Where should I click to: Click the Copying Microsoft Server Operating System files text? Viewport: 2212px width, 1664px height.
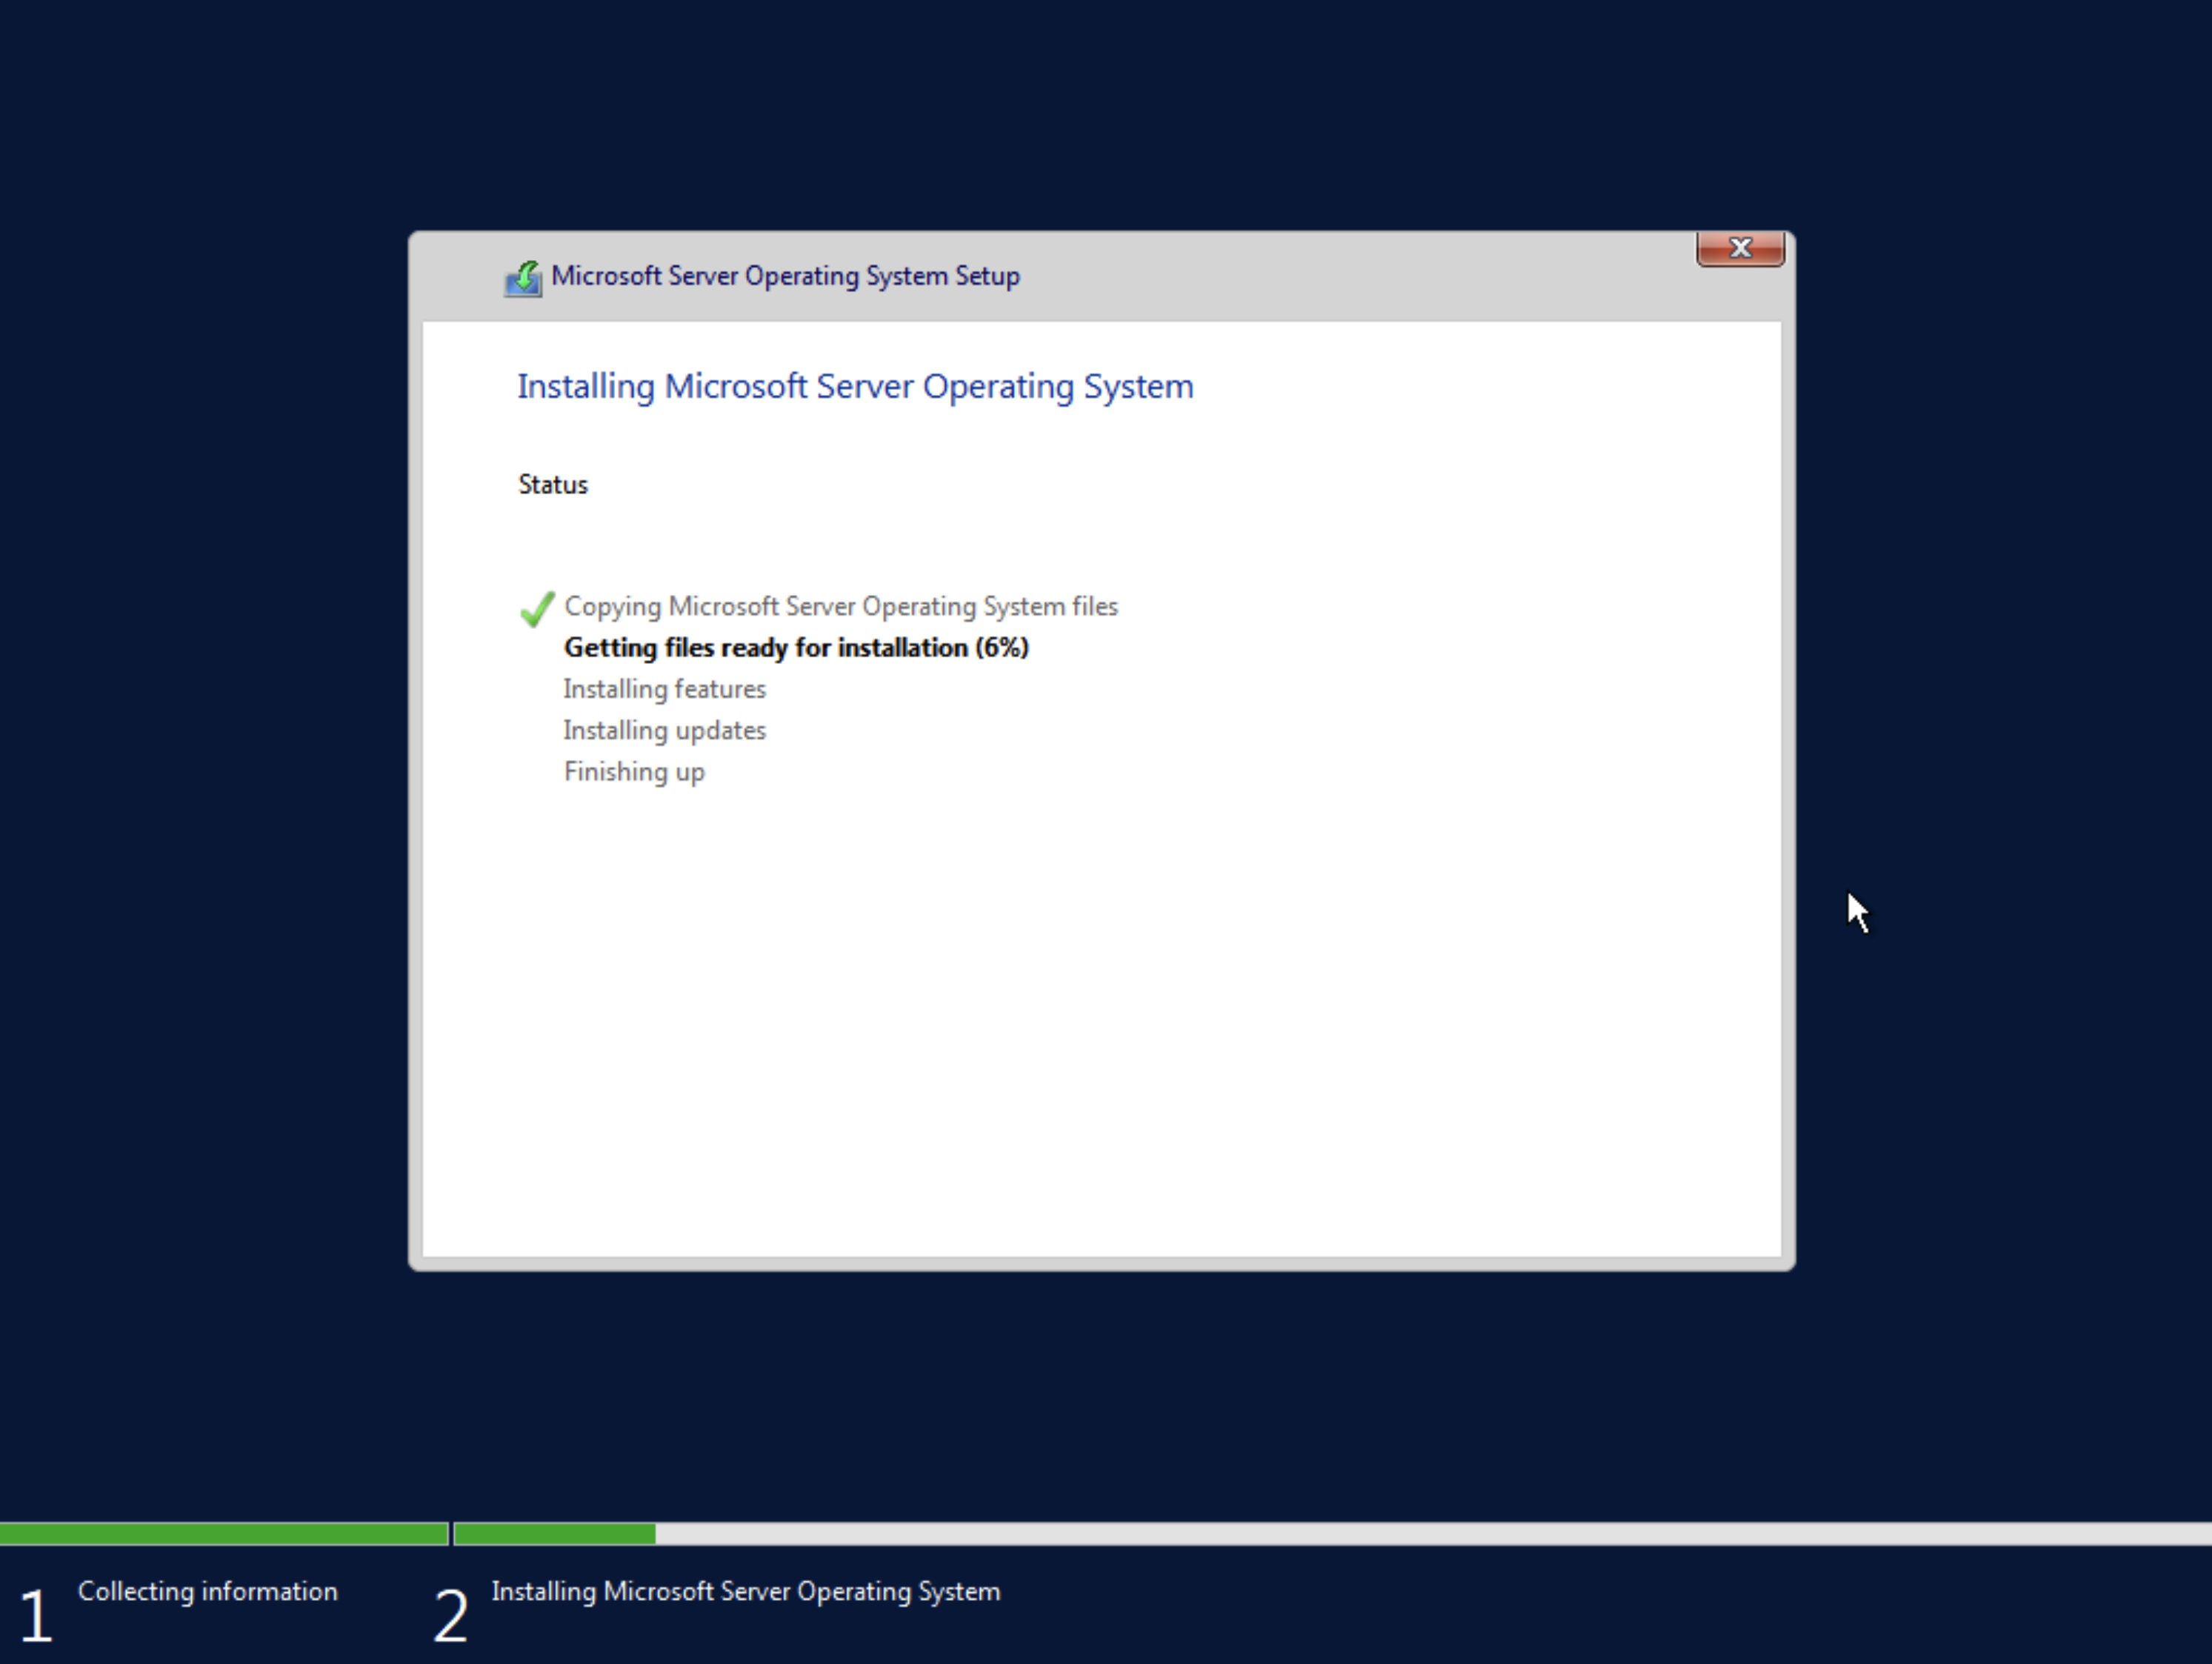(x=841, y=606)
